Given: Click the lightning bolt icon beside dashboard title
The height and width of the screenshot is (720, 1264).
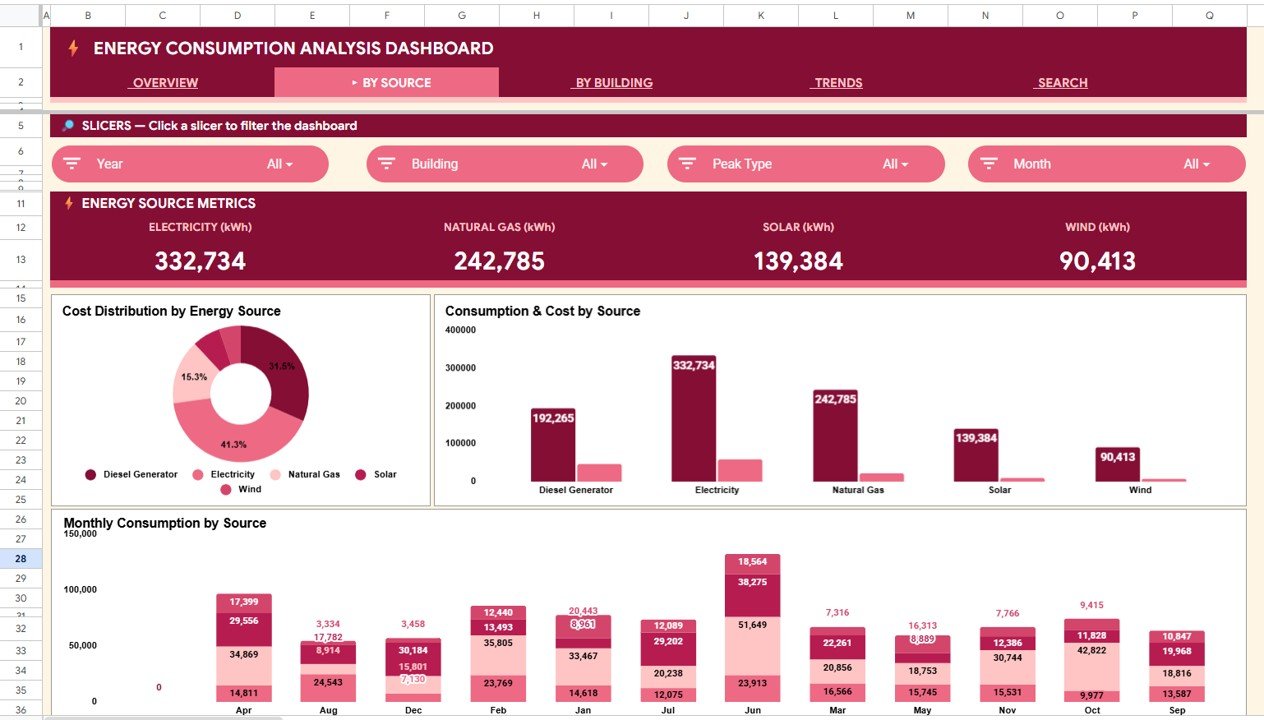Looking at the screenshot, I should [73, 48].
